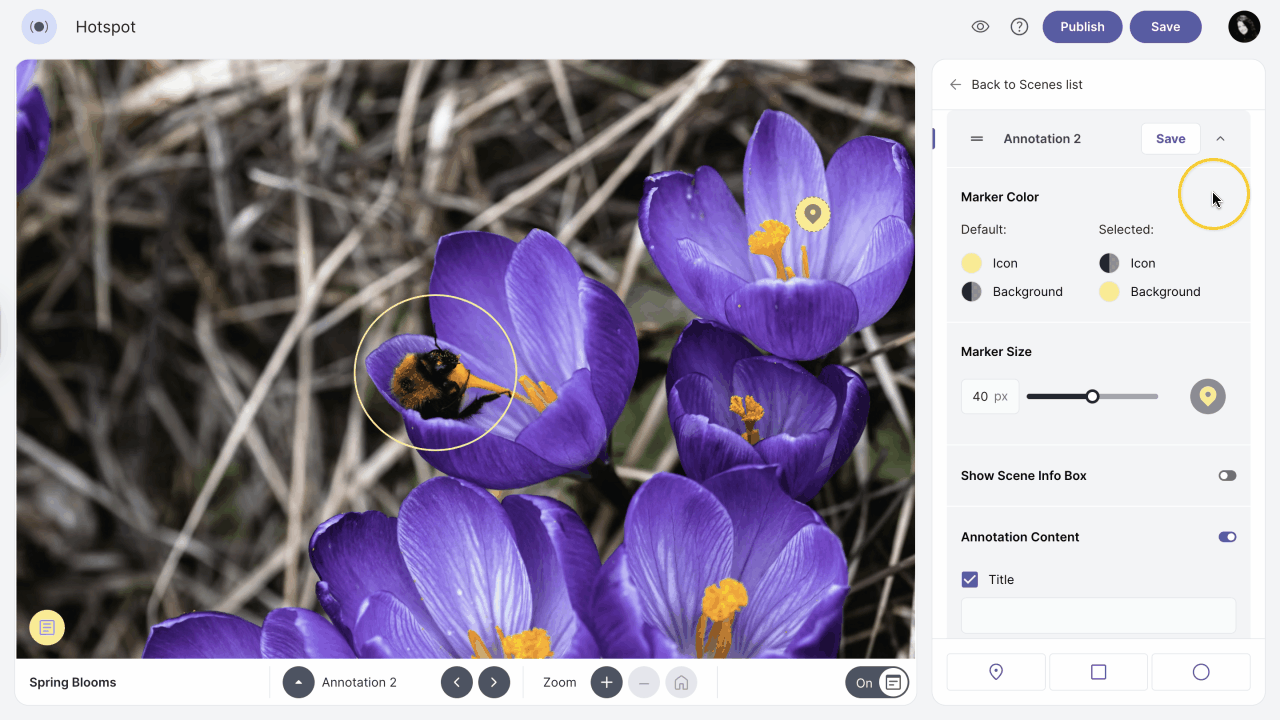Enable the Show Scene Info Box toggle
The width and height of the screenshot is (1280, 720).
click(1227, 476)
